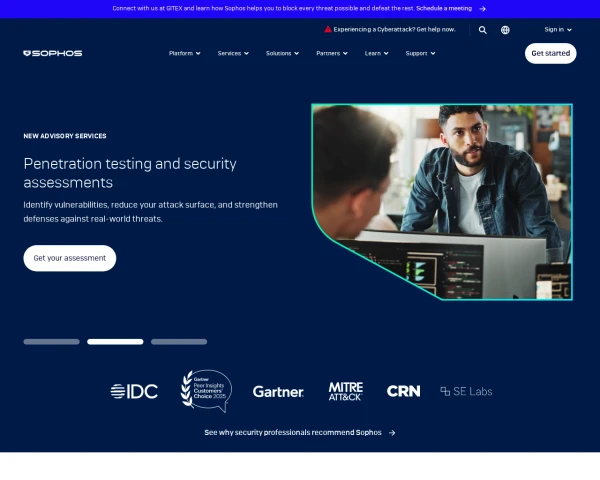Open the Services menu
The width and height of the screenshot is (600, 480).
[x=233, y=53]
